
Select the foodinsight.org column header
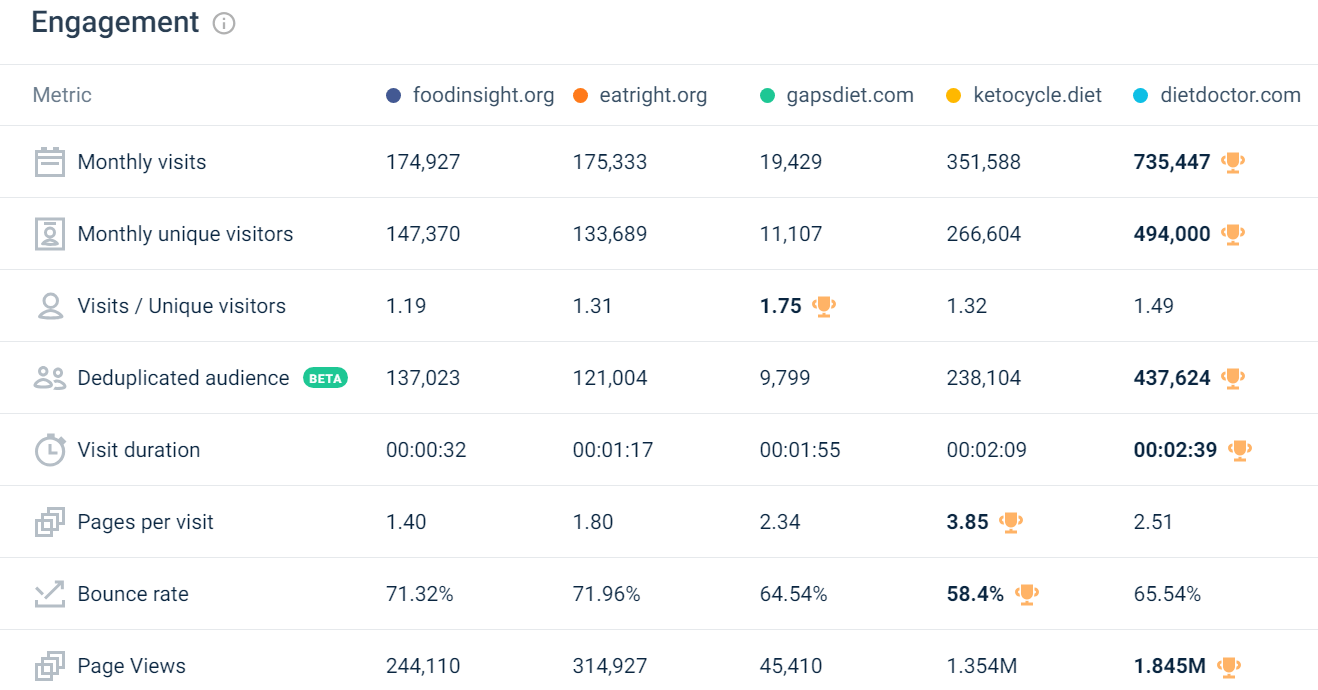pyautogui.click(x=483, y=96)
